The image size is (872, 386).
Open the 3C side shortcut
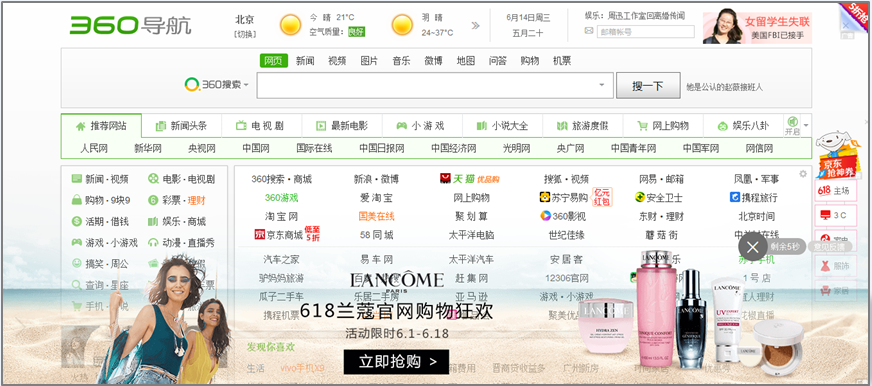click(x=835, y=215)
